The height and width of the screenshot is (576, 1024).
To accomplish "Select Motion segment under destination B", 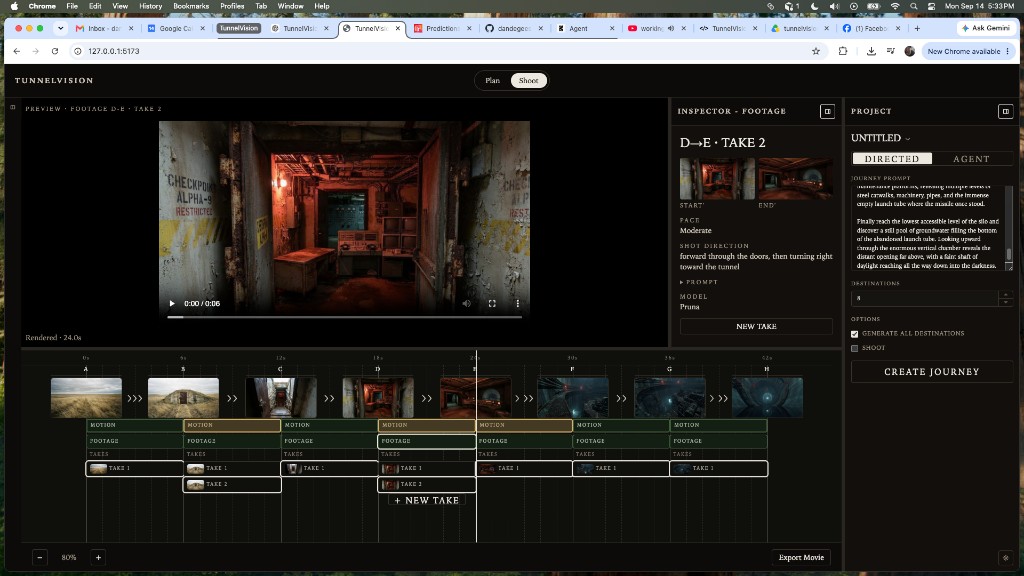I will click(232, 425).
